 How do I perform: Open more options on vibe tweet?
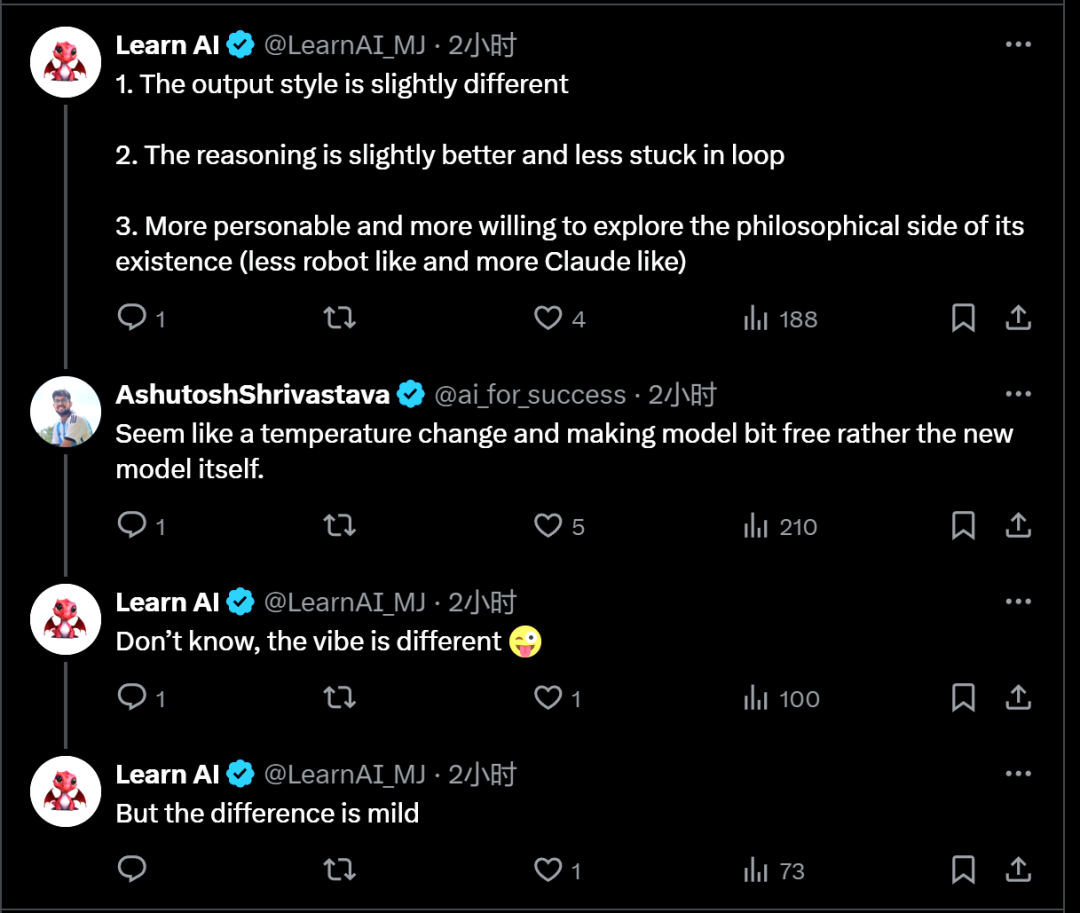(1018, 601)
